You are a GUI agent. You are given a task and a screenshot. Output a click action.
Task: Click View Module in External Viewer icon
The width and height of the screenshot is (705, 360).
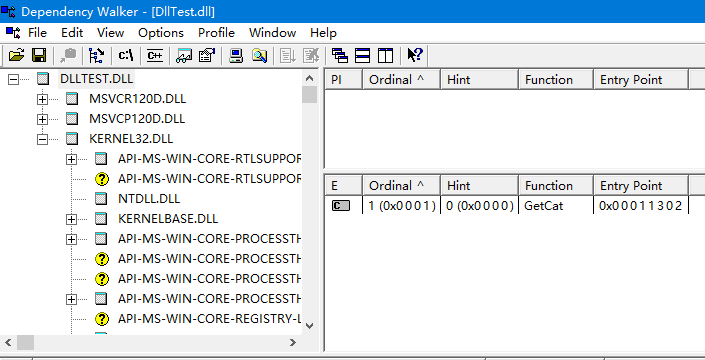click(184, 56)
